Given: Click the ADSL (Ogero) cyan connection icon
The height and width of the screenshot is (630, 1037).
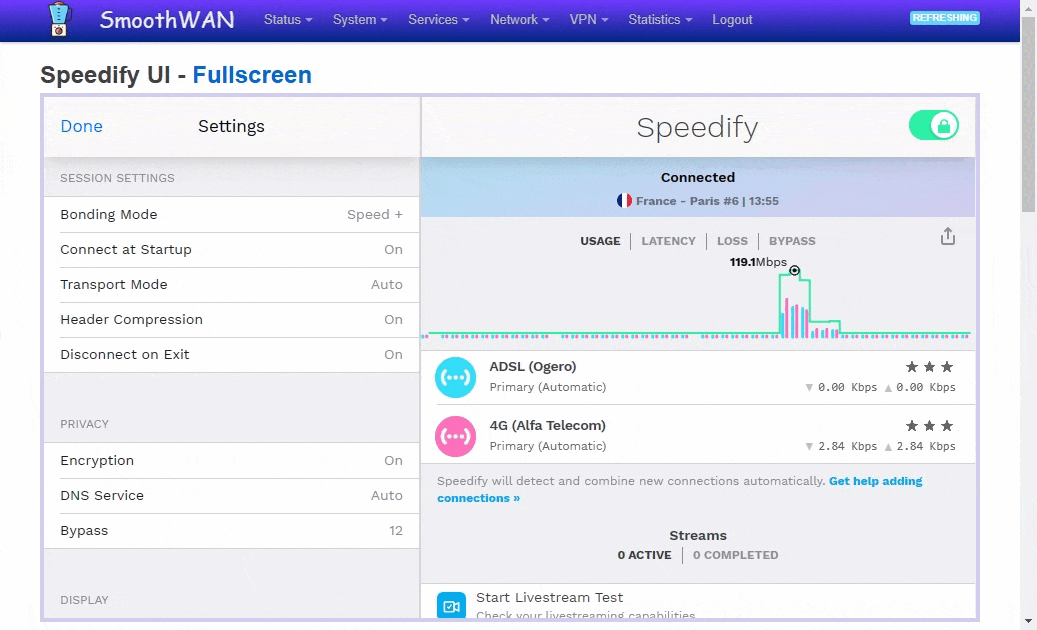Looking at the screenshot, I should click(x=455, y=377).
